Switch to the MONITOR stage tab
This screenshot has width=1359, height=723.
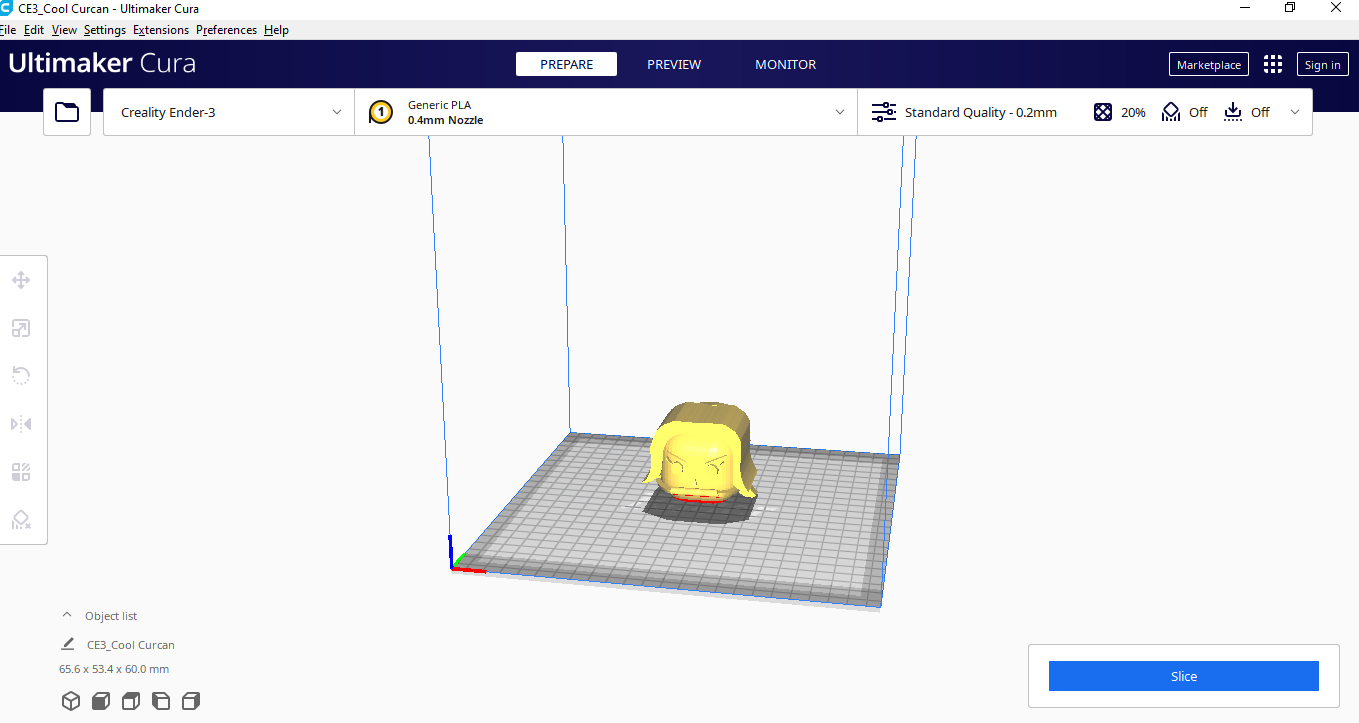pyautogui.click(x=785, y=64)
